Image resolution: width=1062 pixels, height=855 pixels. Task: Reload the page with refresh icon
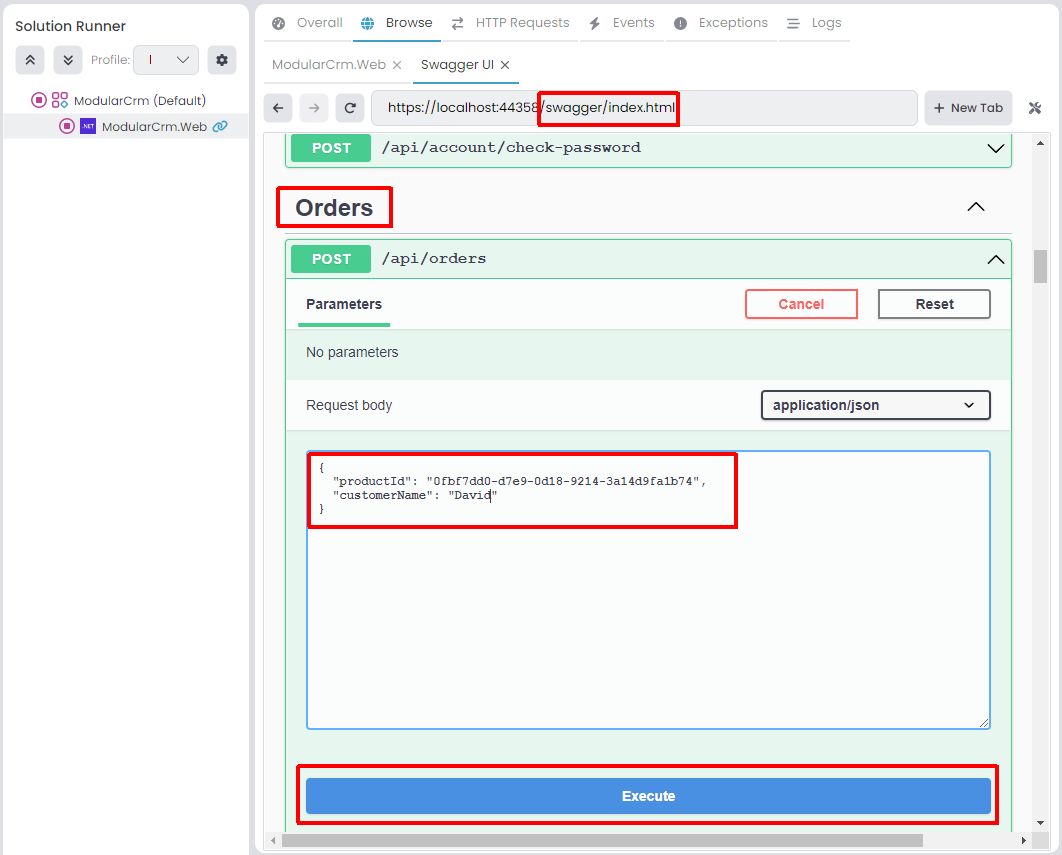[349, 108]
